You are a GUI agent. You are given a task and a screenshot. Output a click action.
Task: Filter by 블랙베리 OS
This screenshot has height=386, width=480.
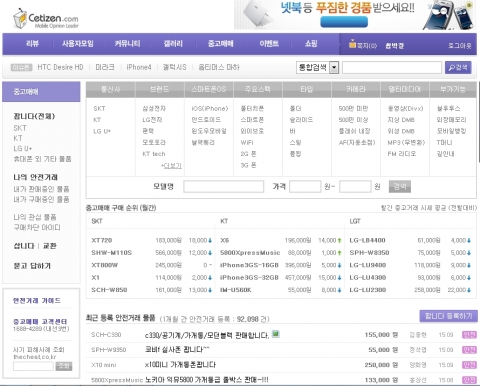[x=203, y=143]
